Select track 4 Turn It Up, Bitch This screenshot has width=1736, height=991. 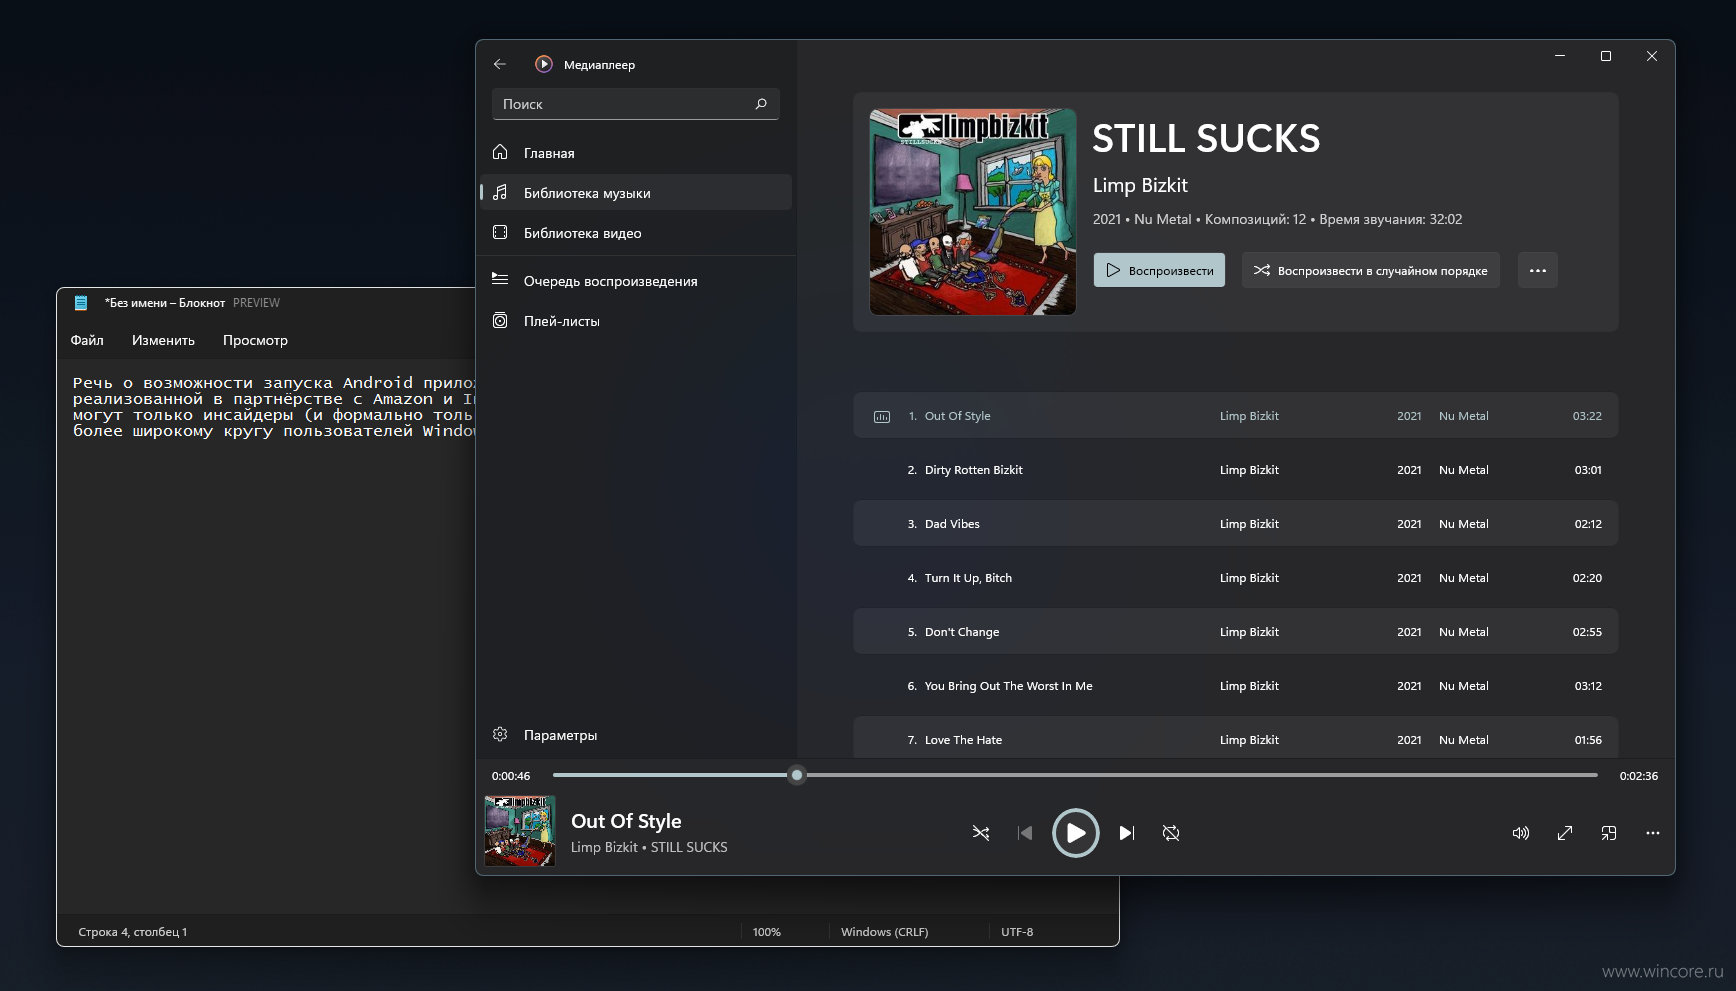[1235, 577]
